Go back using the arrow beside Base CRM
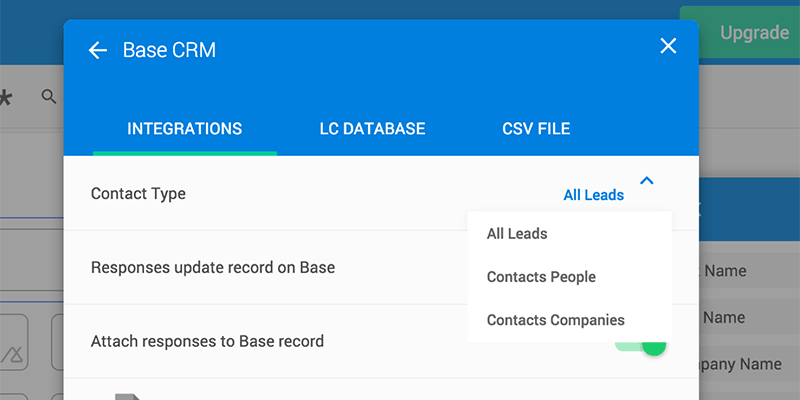The width and height of the screenshot is (800, 400). coord(97,50)
